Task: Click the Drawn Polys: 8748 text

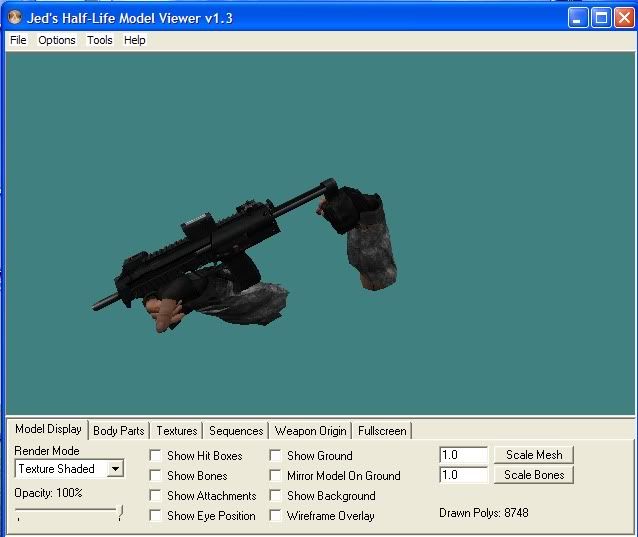Action: pos(484,513)
